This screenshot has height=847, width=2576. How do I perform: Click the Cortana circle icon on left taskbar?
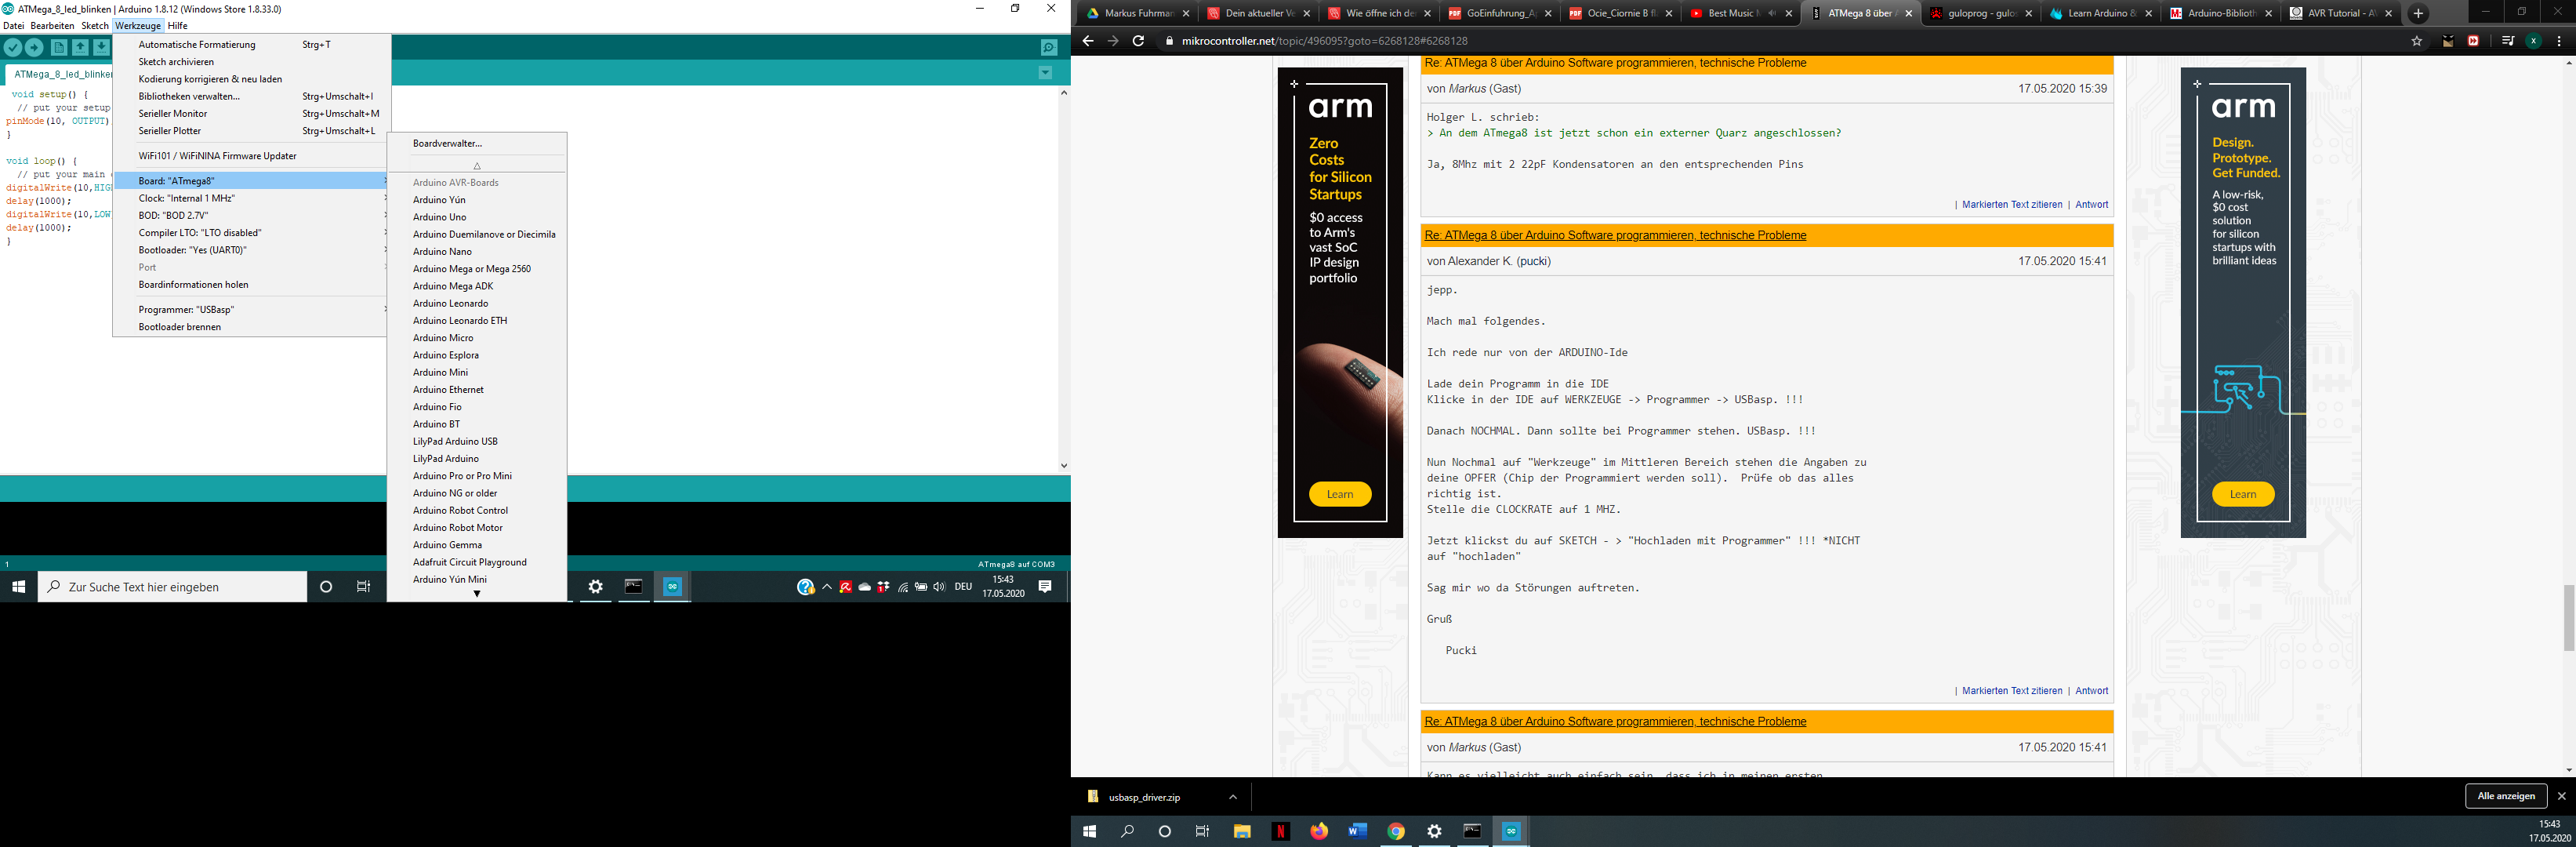(326, 587)
